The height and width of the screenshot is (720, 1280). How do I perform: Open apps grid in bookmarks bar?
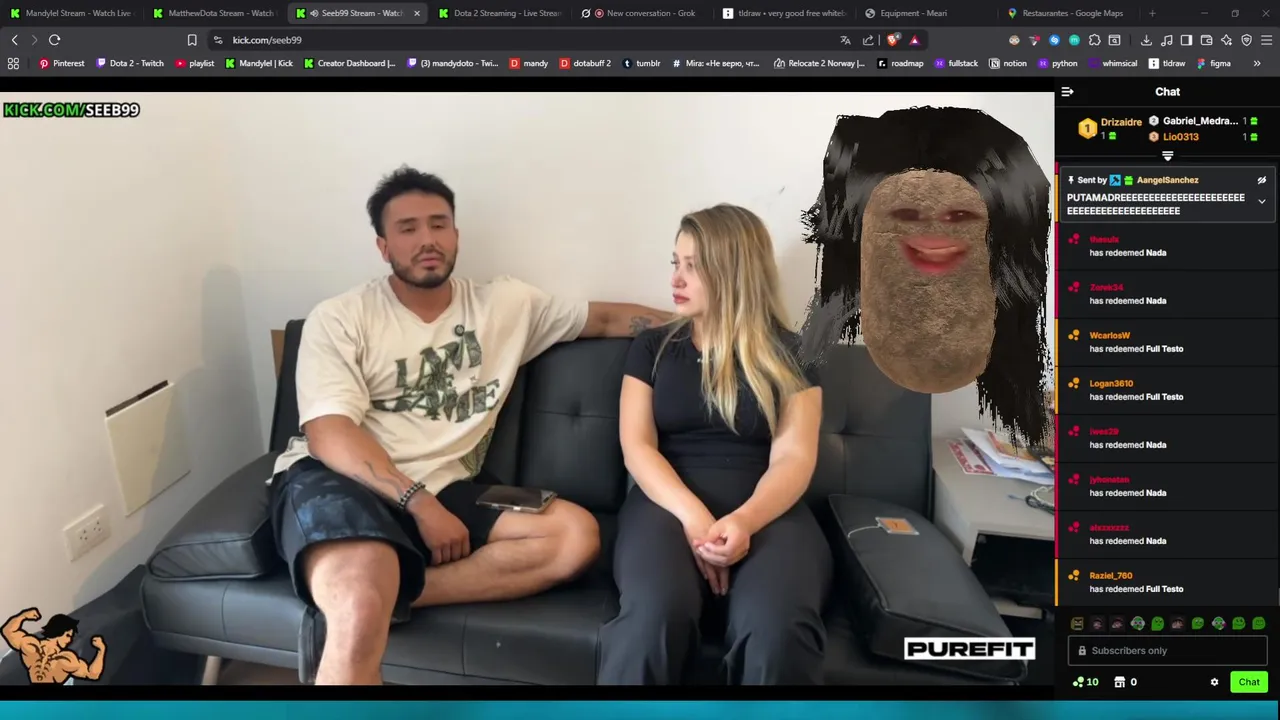(x=13, y=63)
